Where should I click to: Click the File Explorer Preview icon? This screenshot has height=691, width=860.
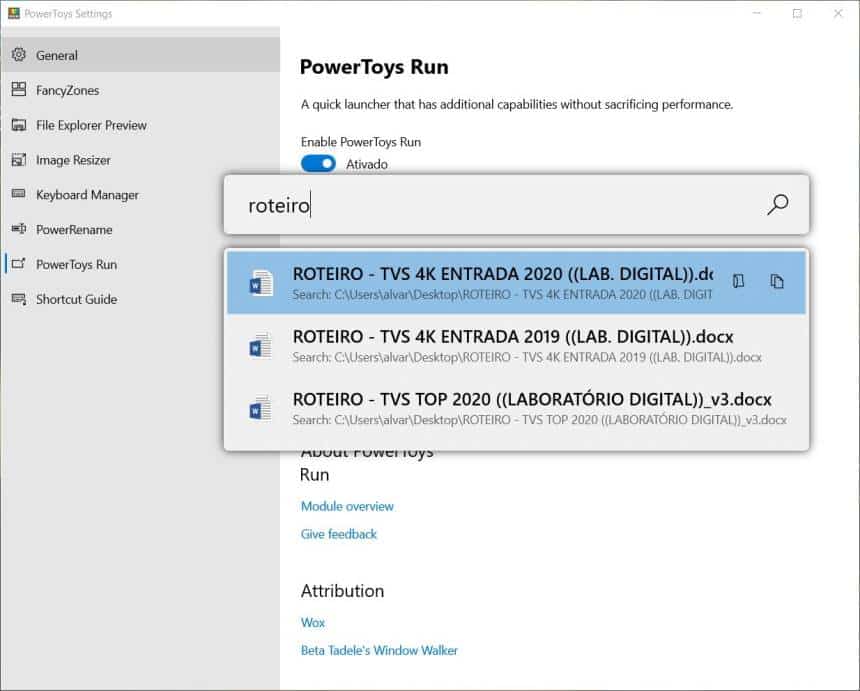point(19,125)
